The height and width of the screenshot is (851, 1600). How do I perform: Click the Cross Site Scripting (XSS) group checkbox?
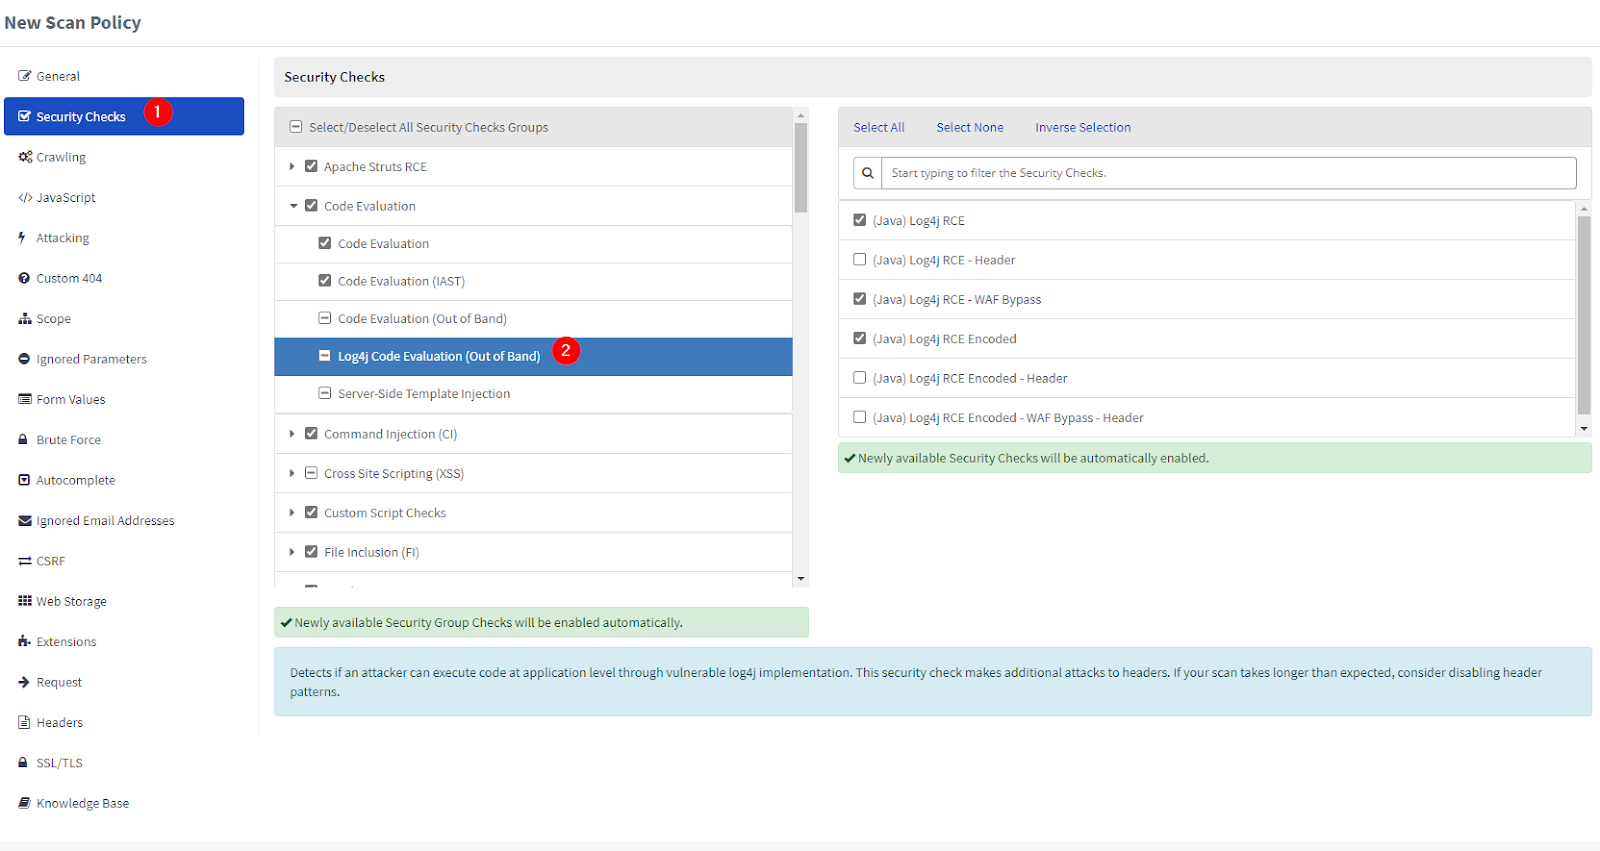[311, 473]
